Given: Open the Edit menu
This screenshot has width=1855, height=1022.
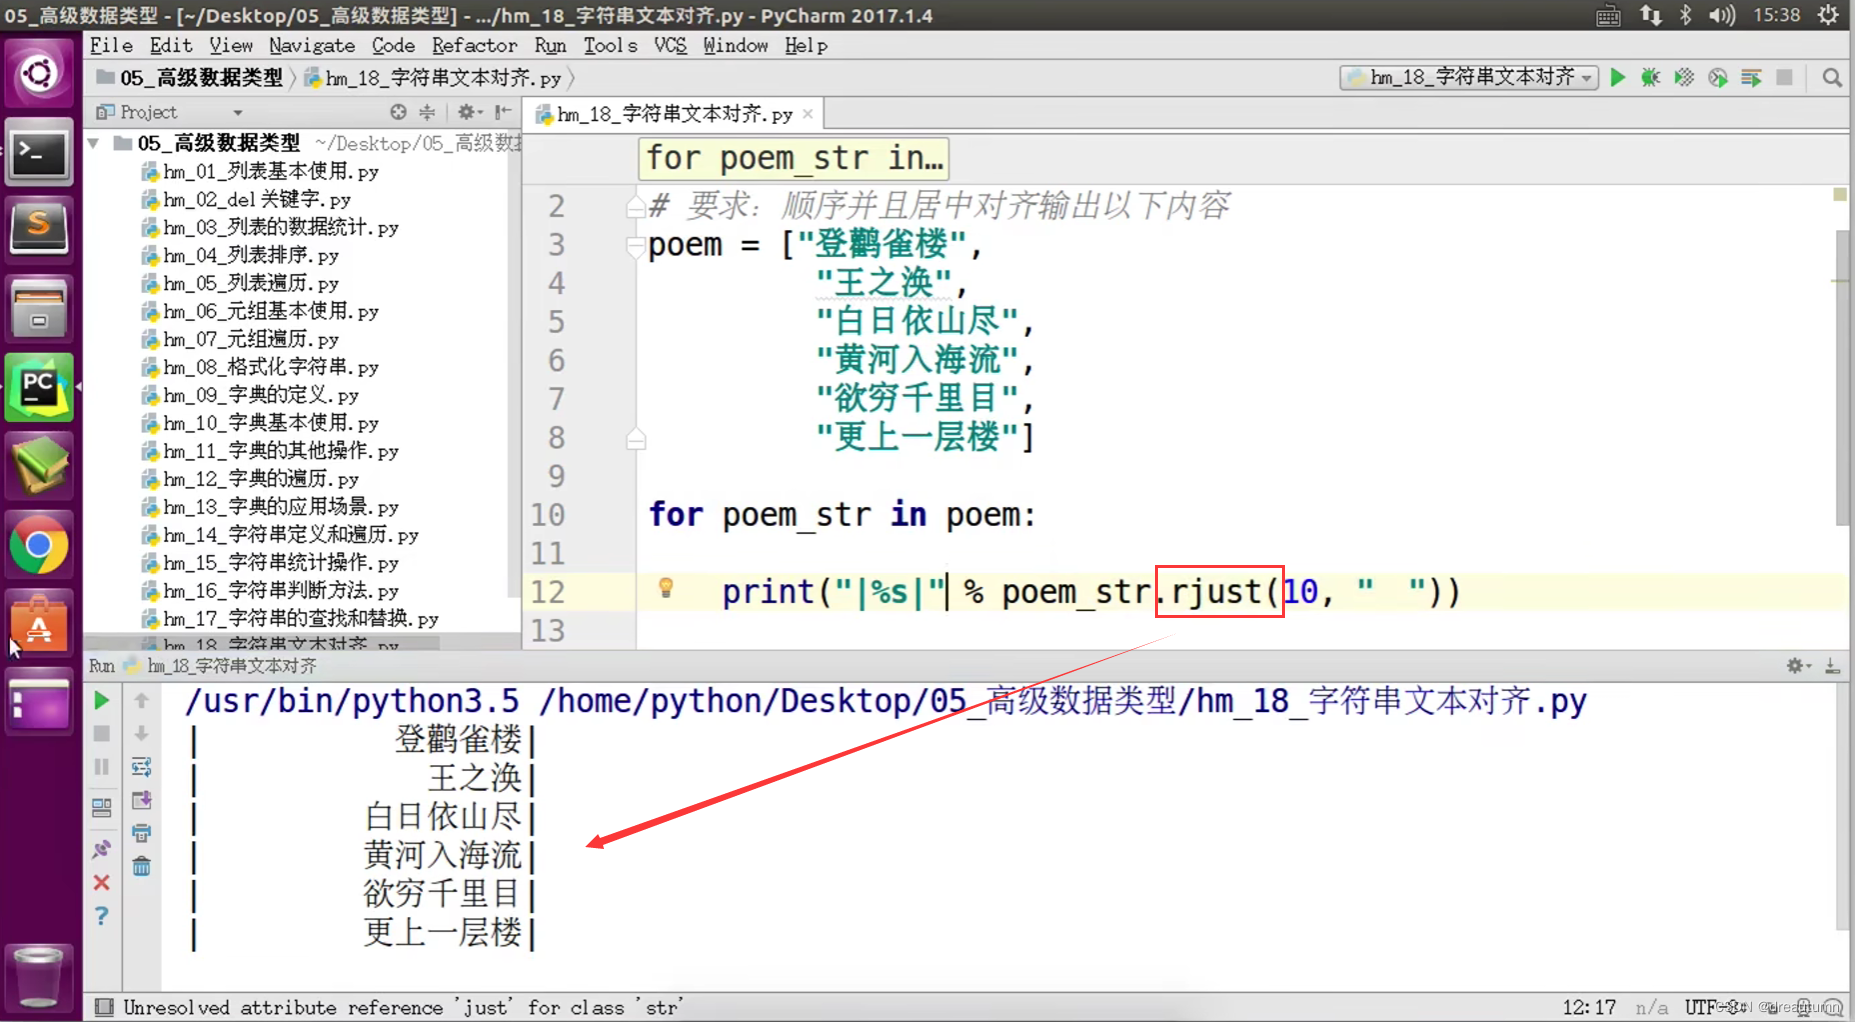Looking at the screenshot, I should [x=171, y=45].
